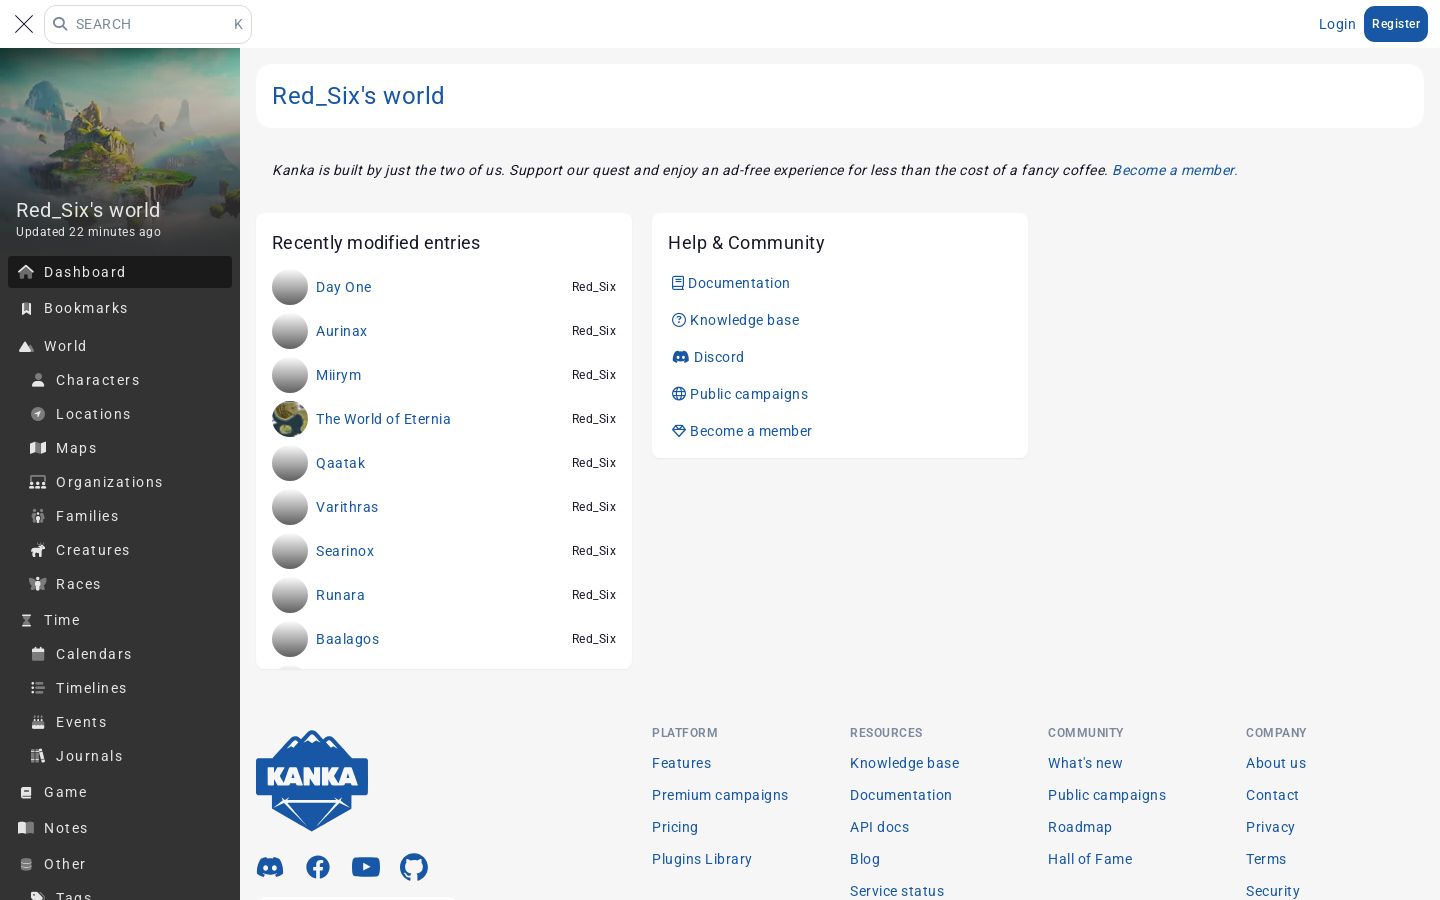Open the YouTube social icon in footer
This screenshot has width=1440, height=900.
[366, 867]
